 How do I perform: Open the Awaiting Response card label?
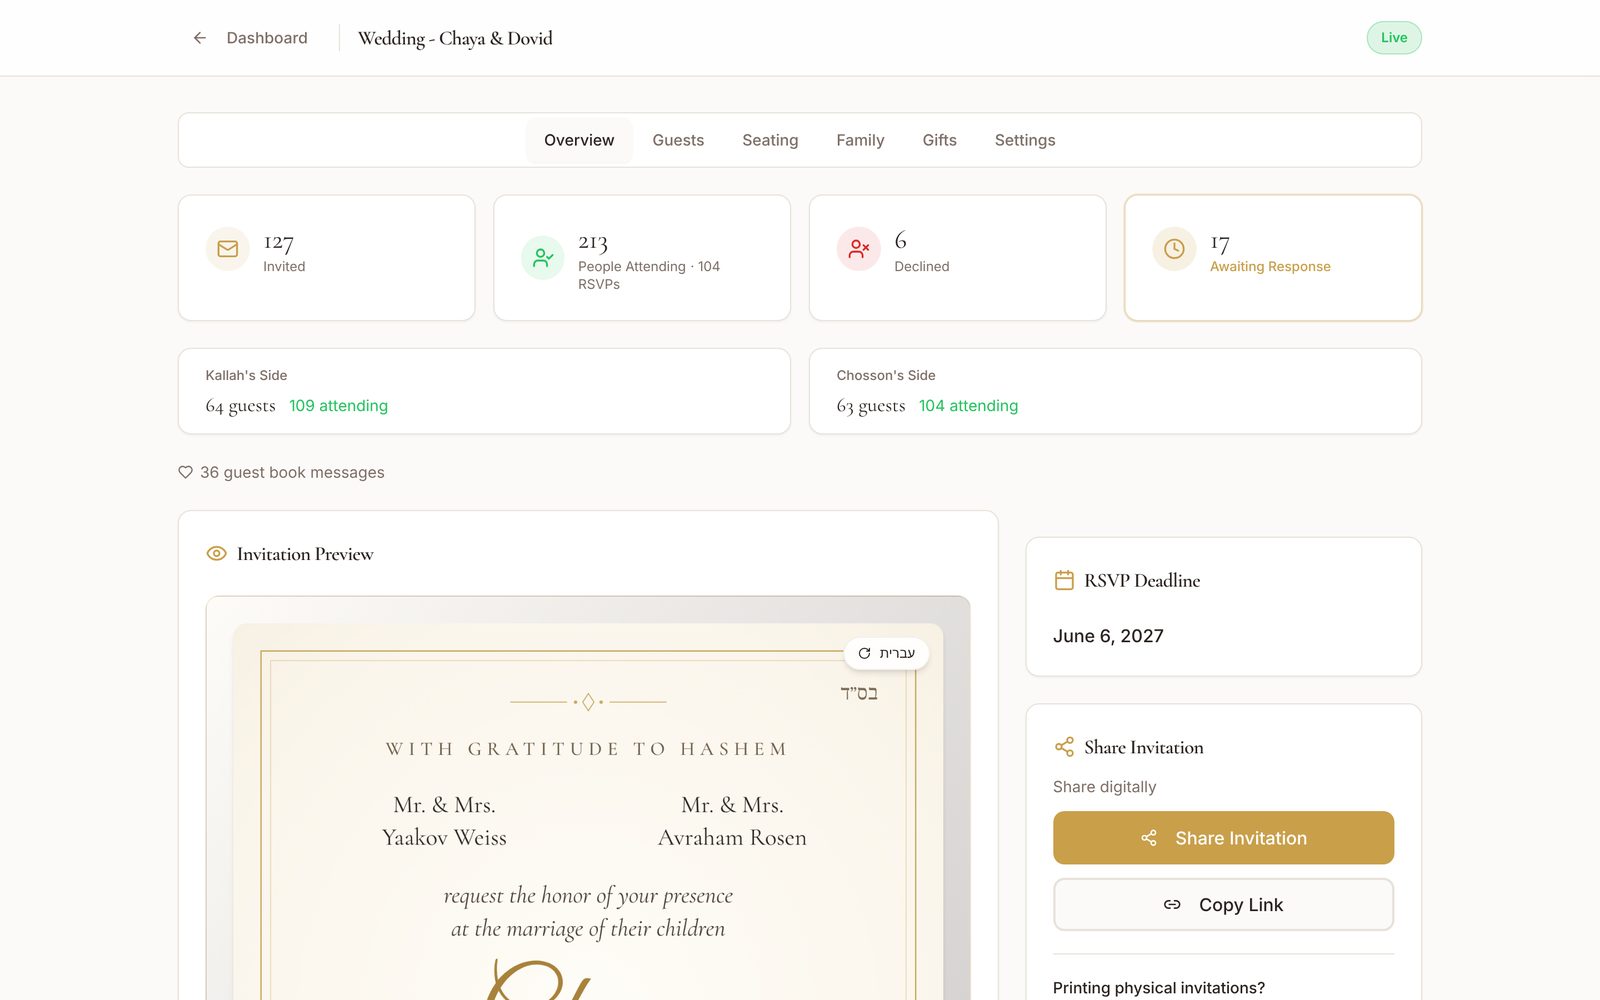(1270, 267)
